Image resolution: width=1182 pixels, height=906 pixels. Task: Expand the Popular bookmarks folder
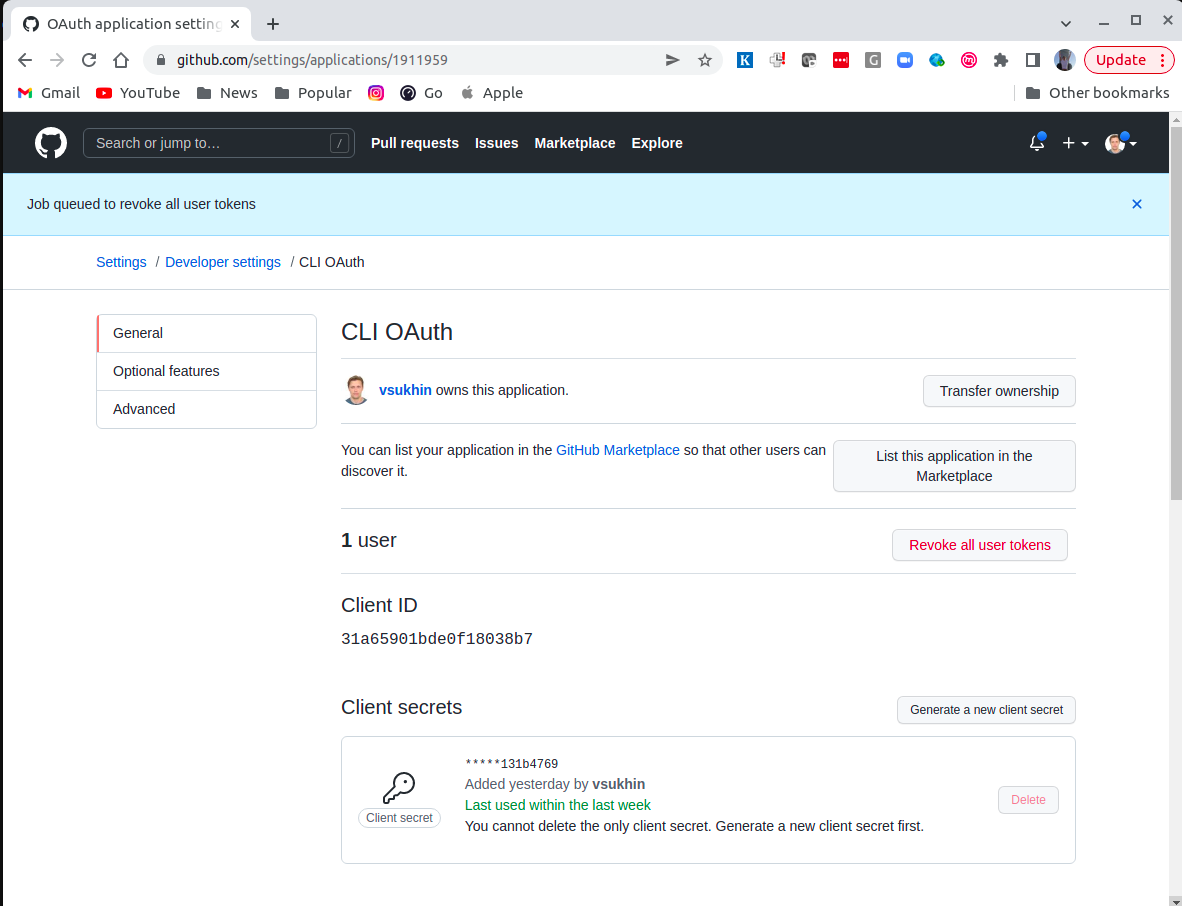click(x=313, y=93)
